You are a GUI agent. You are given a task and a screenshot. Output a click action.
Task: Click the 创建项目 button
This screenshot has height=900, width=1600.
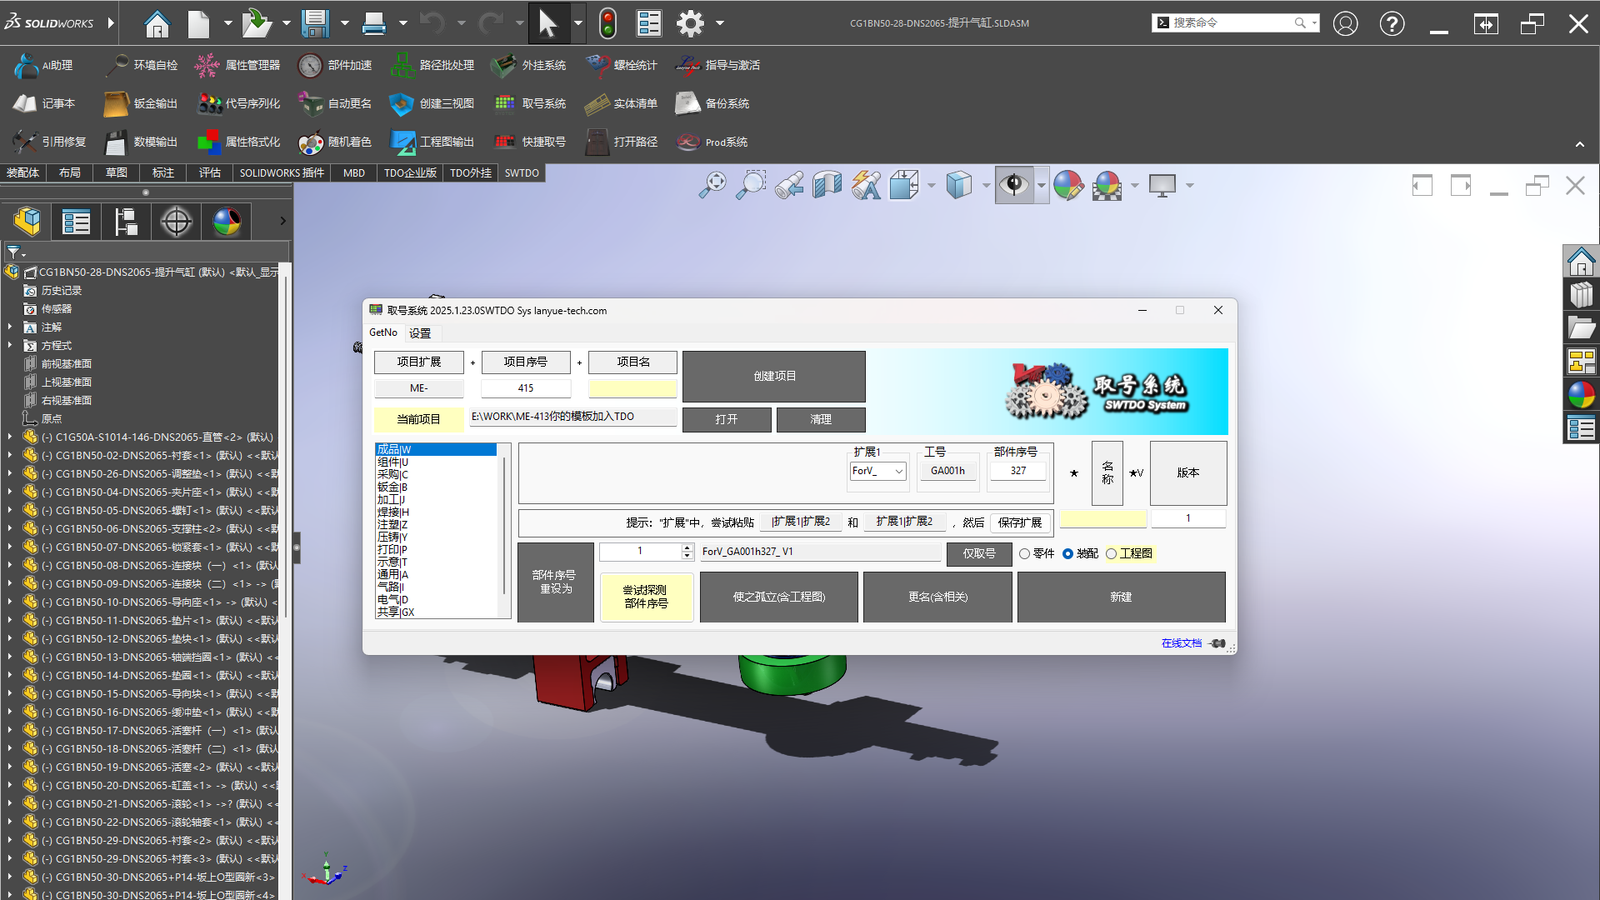[774, 376]
